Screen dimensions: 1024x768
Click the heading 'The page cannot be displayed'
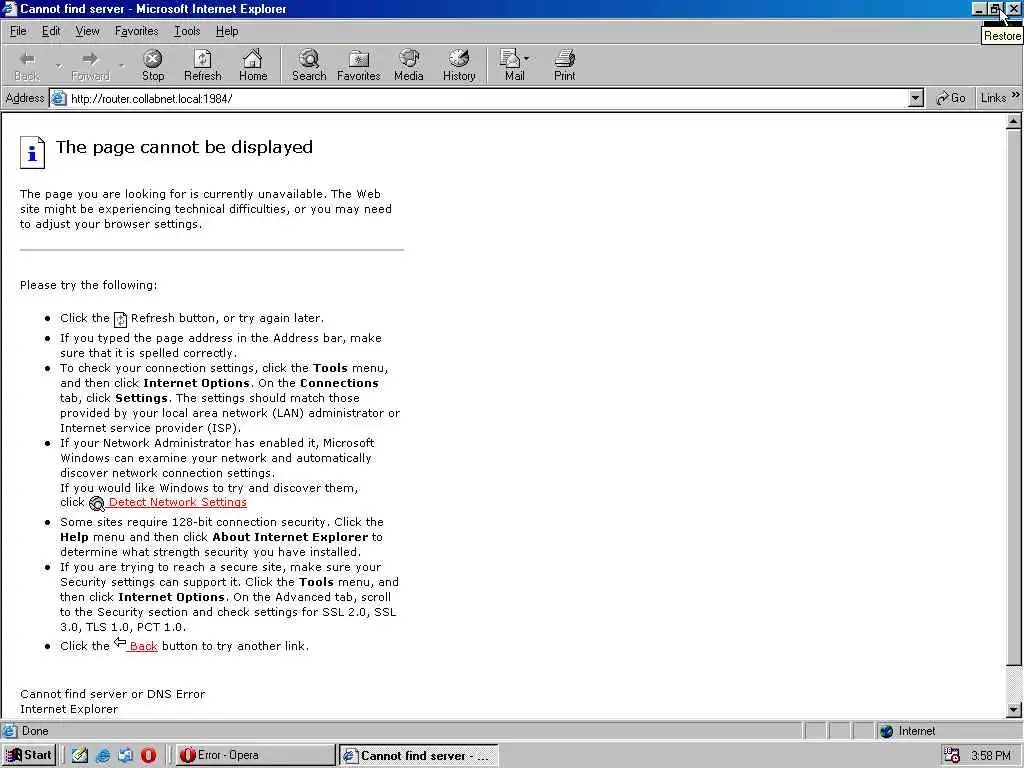click(184, 147)
